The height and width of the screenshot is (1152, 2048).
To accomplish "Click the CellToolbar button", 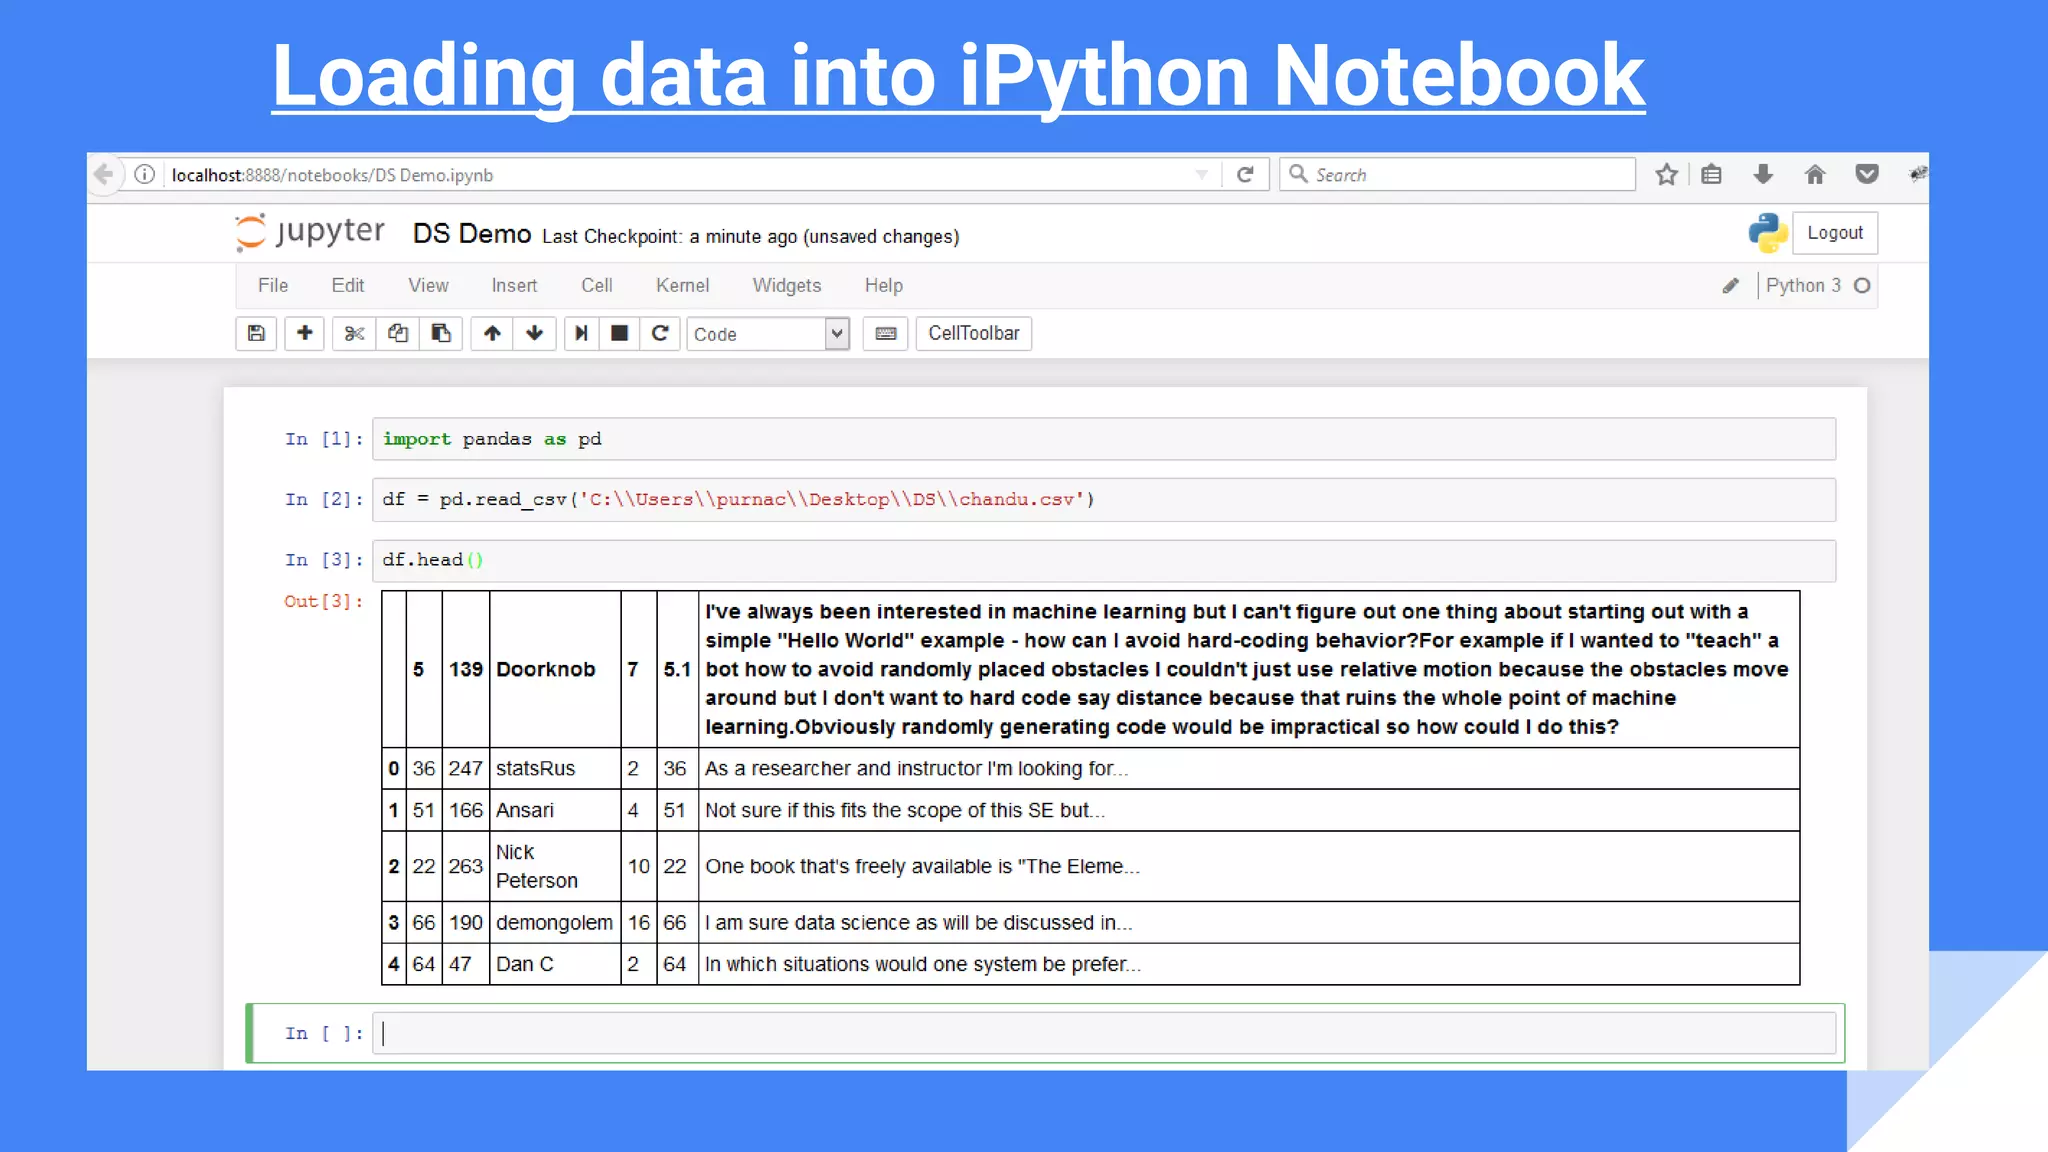I will [974, 334].
